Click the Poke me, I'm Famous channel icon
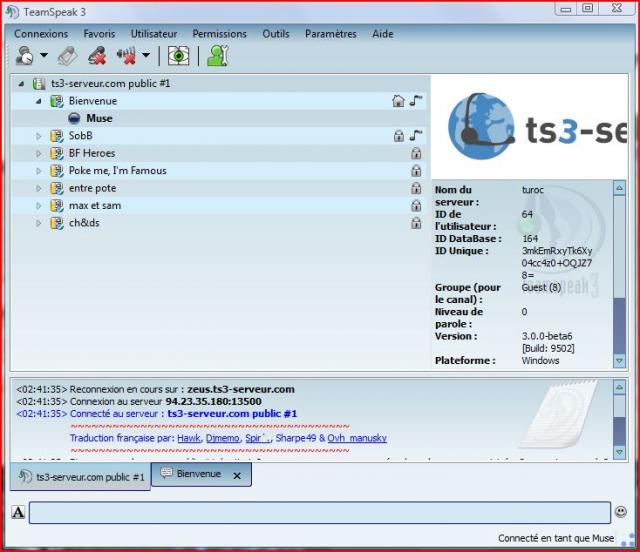Viewport: 640px width, 552px height. click(57, 171)
